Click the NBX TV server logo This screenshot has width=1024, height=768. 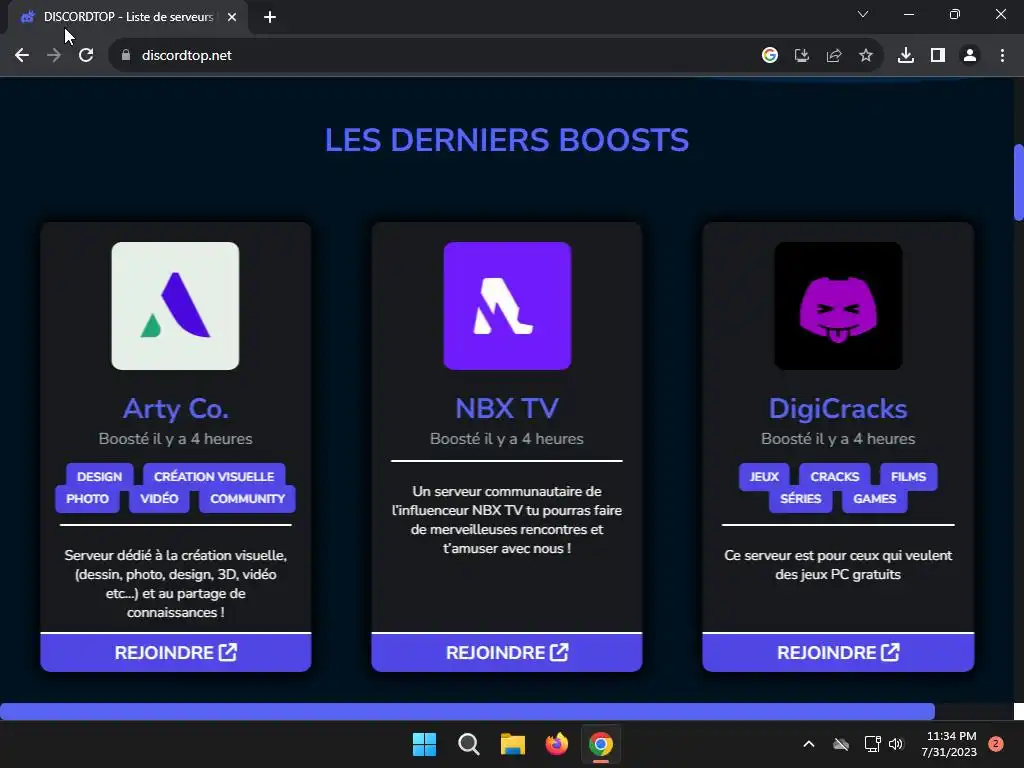[507, 306]
